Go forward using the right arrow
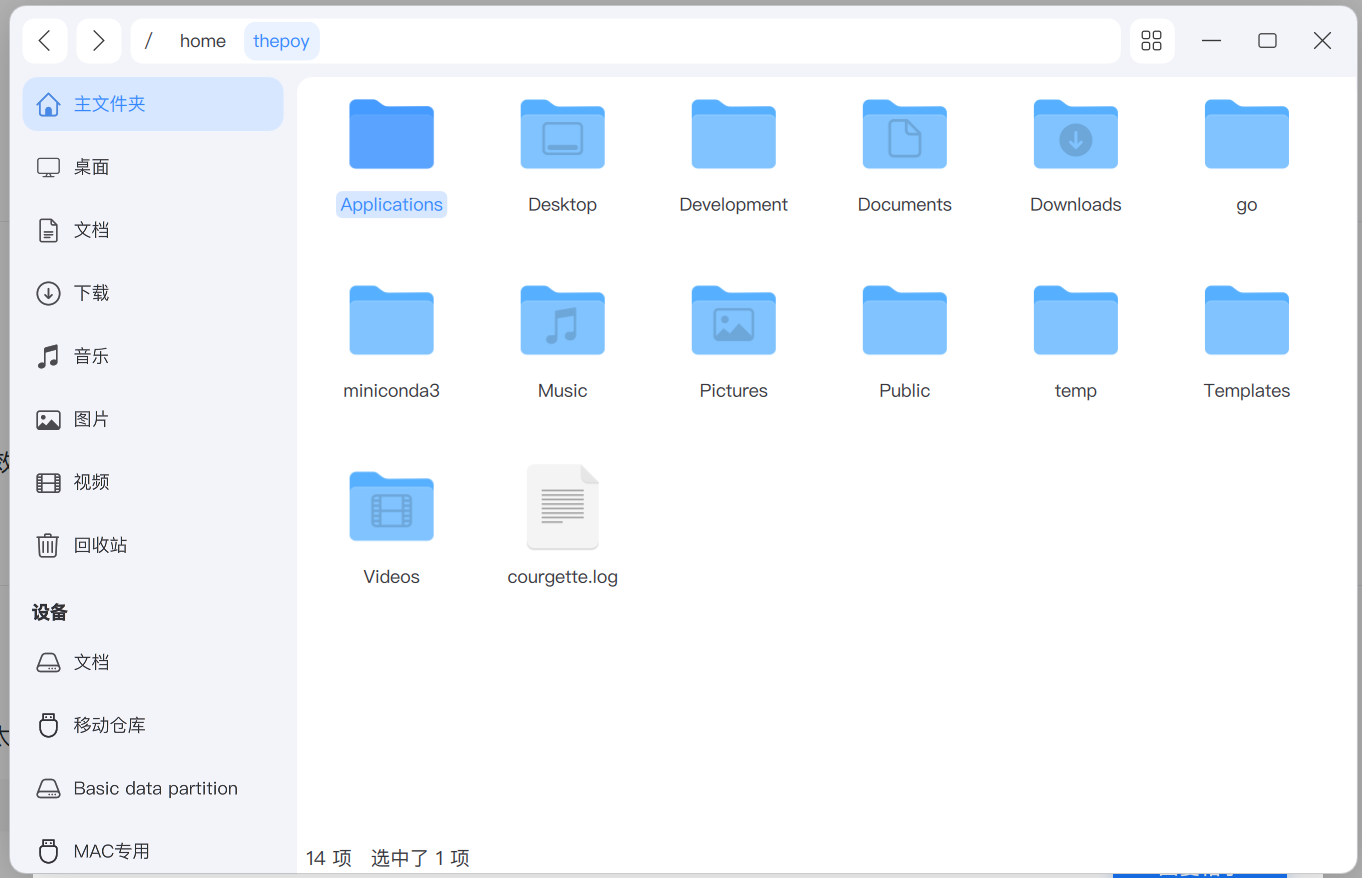The image size is (1362, 878). (98, 40)
